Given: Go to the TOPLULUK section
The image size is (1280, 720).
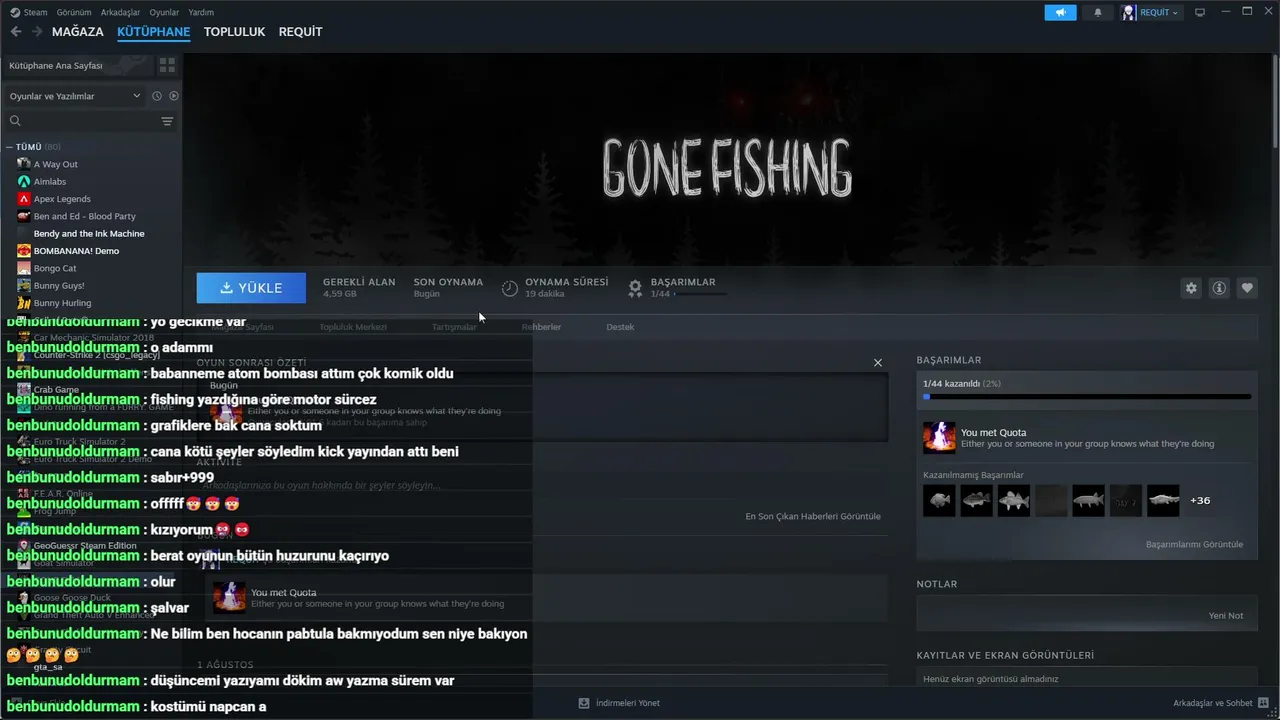Looking at the screenshot, I should point(235,32).
